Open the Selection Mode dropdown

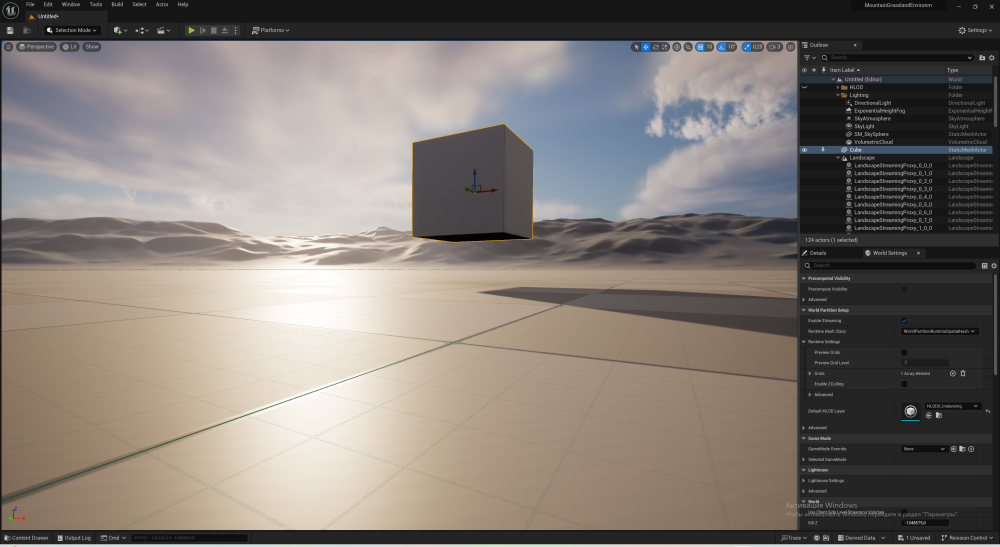[71, 30]
